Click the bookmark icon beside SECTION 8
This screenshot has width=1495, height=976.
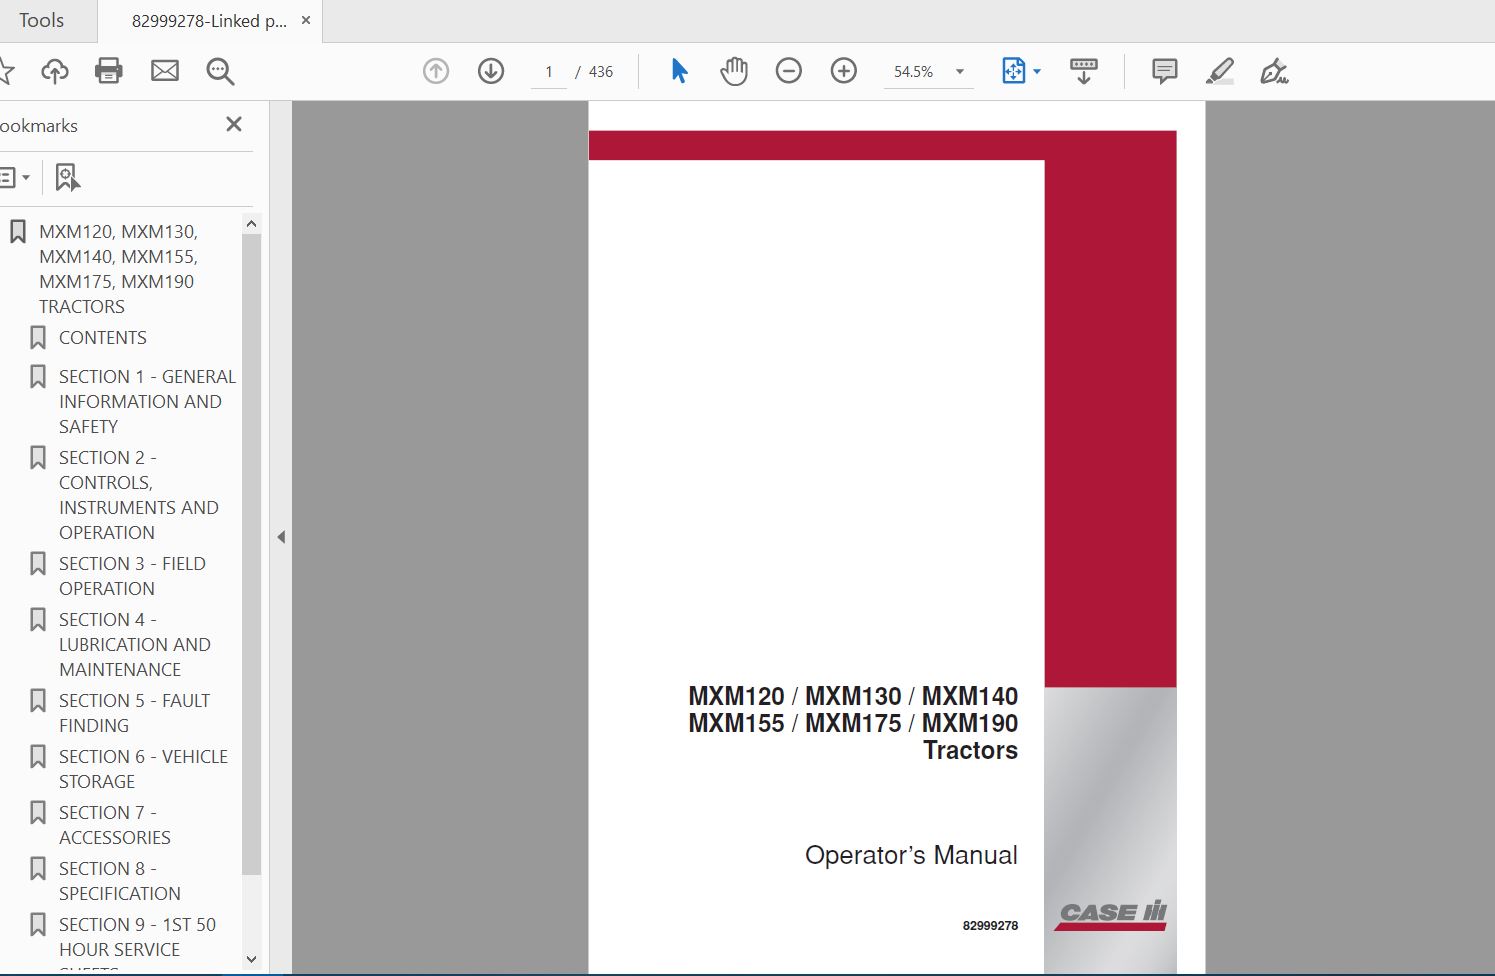click(38, 869)
